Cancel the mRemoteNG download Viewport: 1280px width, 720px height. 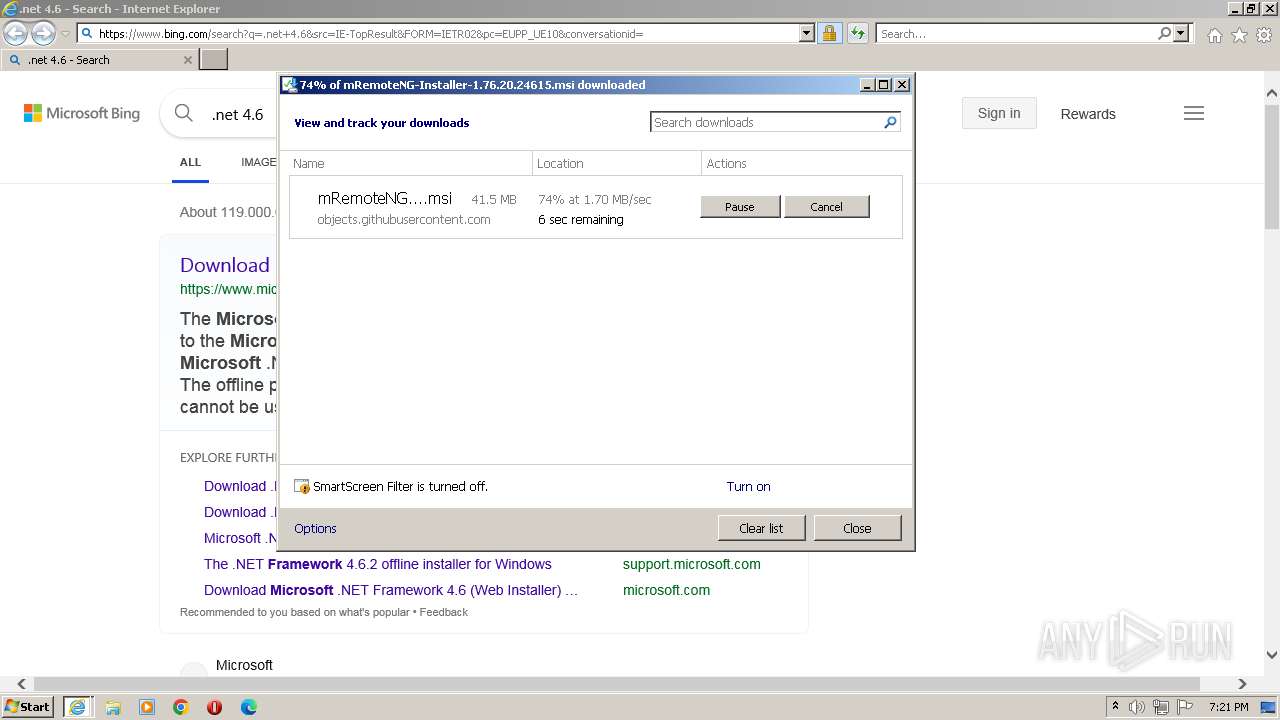826,207
